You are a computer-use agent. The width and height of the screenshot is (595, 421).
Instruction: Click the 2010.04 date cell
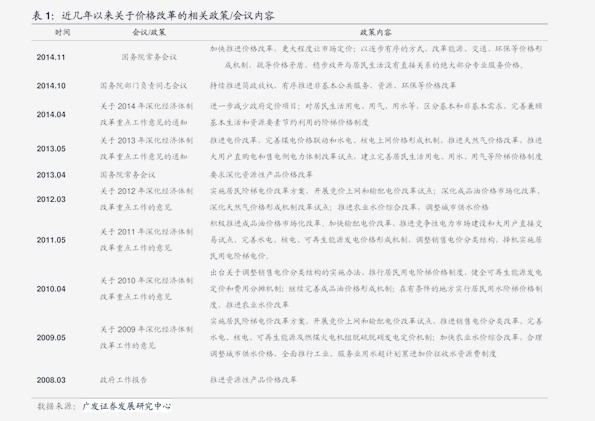click(x=51, y=289)
